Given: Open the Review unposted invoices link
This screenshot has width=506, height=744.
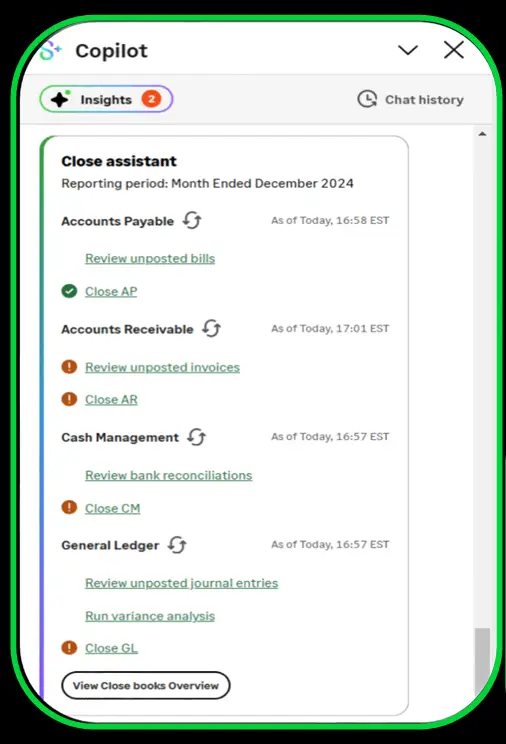Looking at the screenshot, I should click(x=162, y=367).
